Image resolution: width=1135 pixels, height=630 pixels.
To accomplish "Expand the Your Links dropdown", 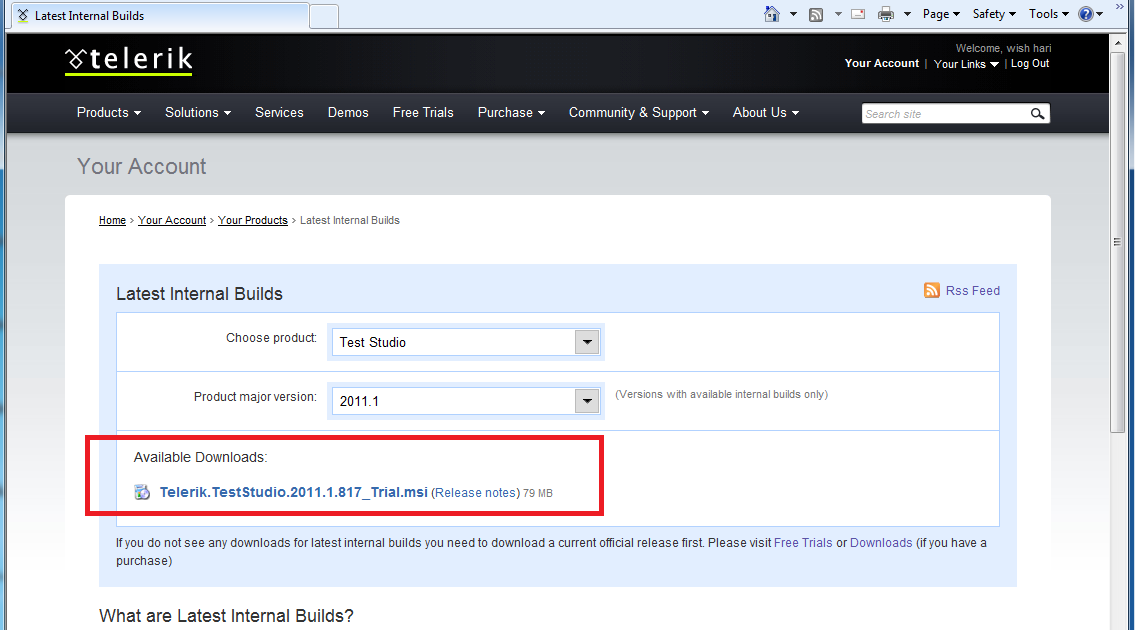I will point(966,64).
